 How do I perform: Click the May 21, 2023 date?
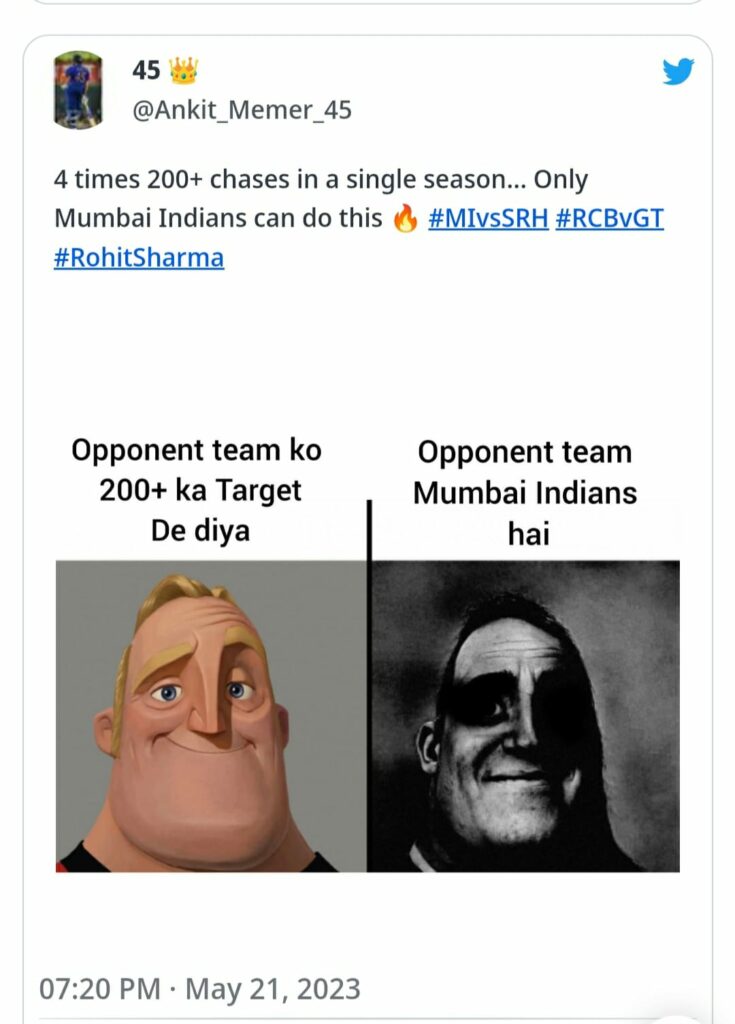273,989
